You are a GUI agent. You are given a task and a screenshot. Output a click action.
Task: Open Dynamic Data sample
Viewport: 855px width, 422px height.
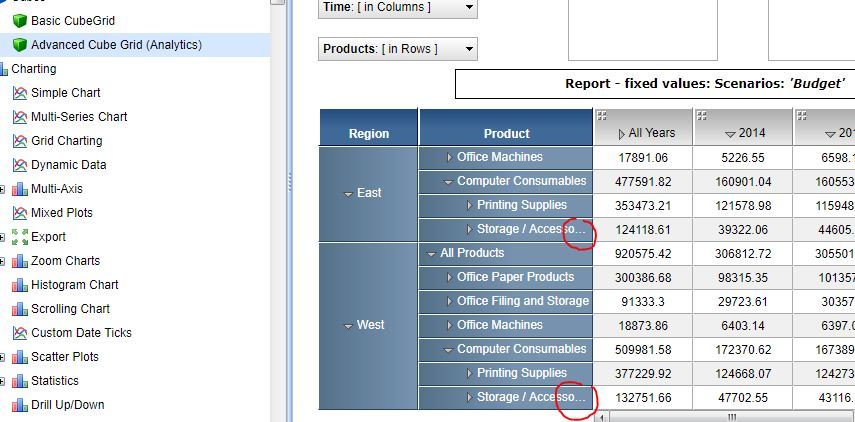[x=69, y=165]
